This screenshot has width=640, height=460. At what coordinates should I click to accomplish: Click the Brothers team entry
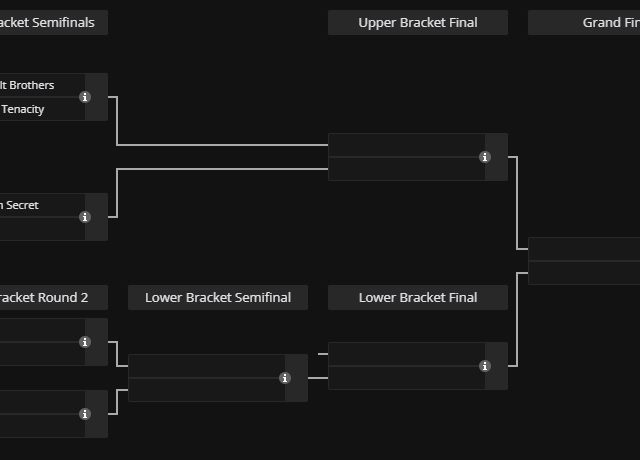click(x=35, y=85)
